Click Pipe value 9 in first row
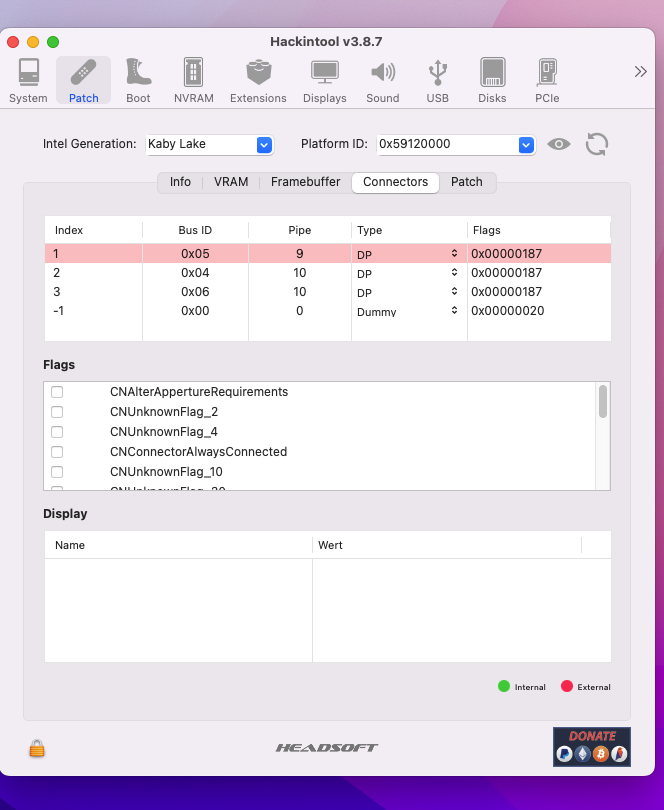Screen dimensions: 664x810 (300, 254)
